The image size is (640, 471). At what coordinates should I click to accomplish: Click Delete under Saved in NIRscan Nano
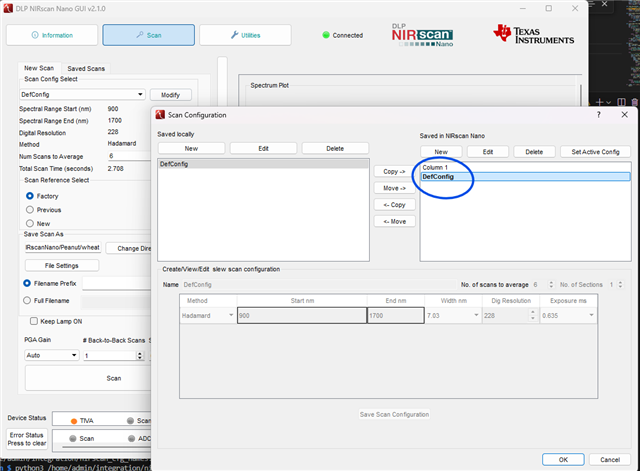coord(534,152)
